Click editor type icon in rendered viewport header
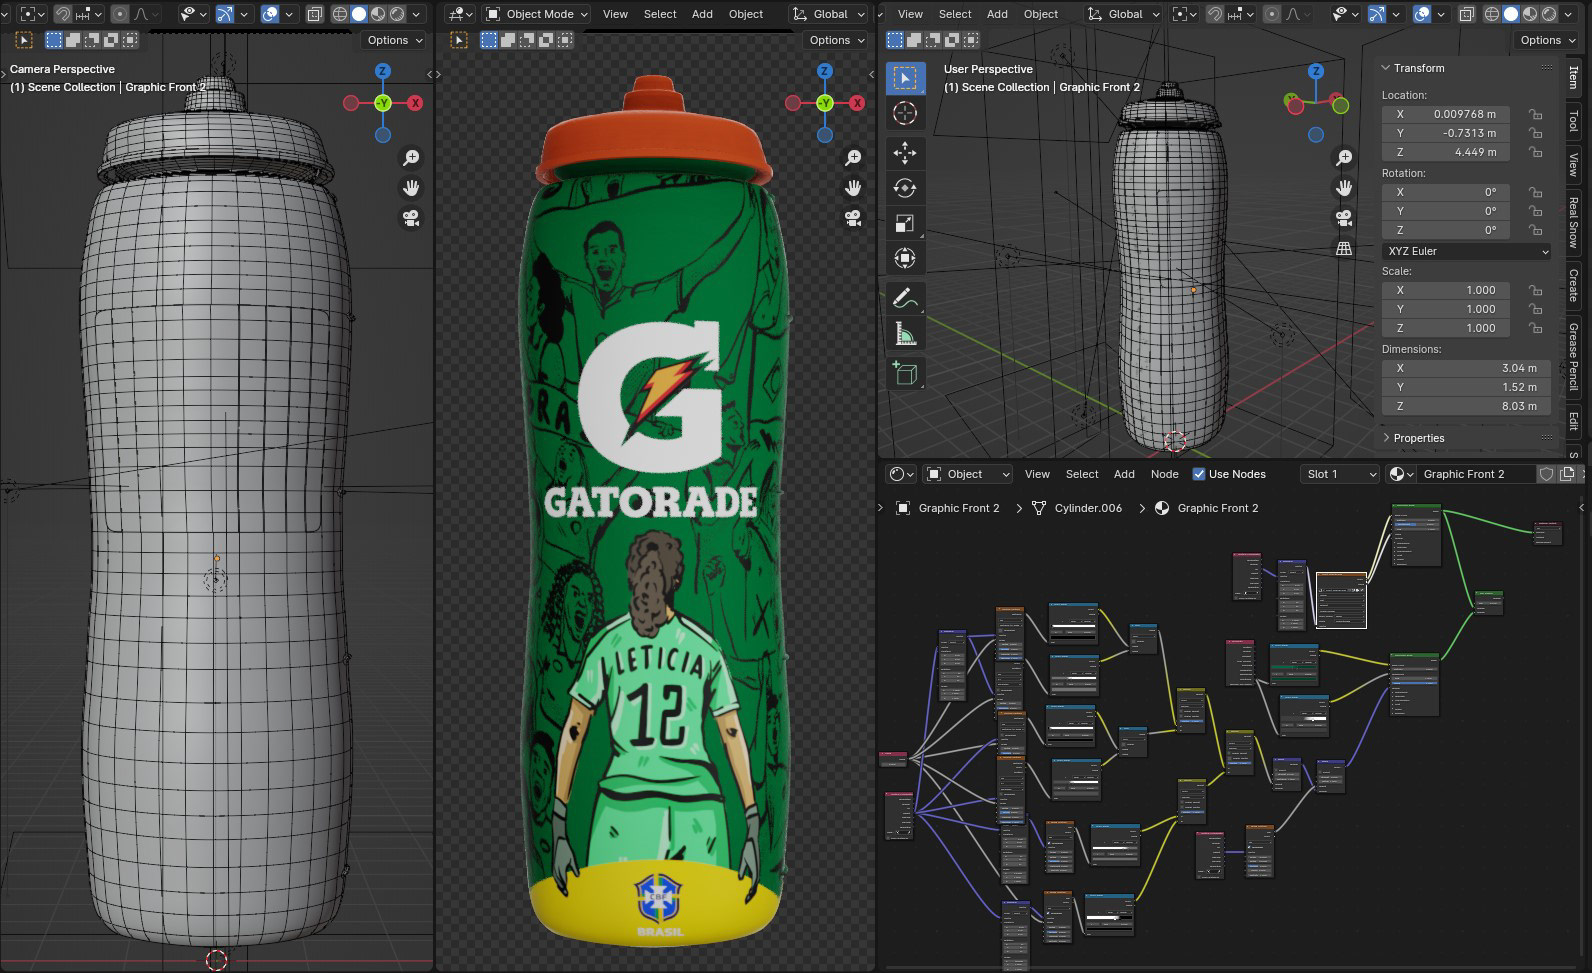The image size is (1592, 973). 460,14
